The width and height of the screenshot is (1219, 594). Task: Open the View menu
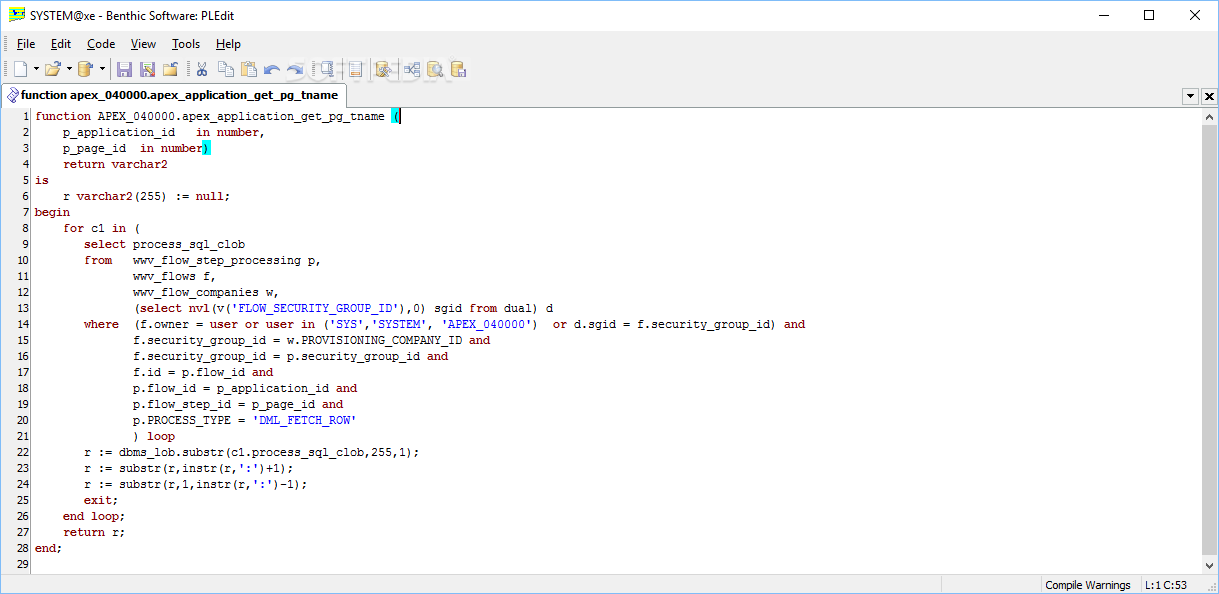click(x=144, y=44)
